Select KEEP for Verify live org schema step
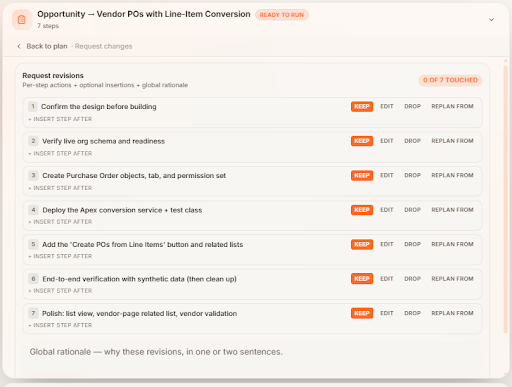 362,141
